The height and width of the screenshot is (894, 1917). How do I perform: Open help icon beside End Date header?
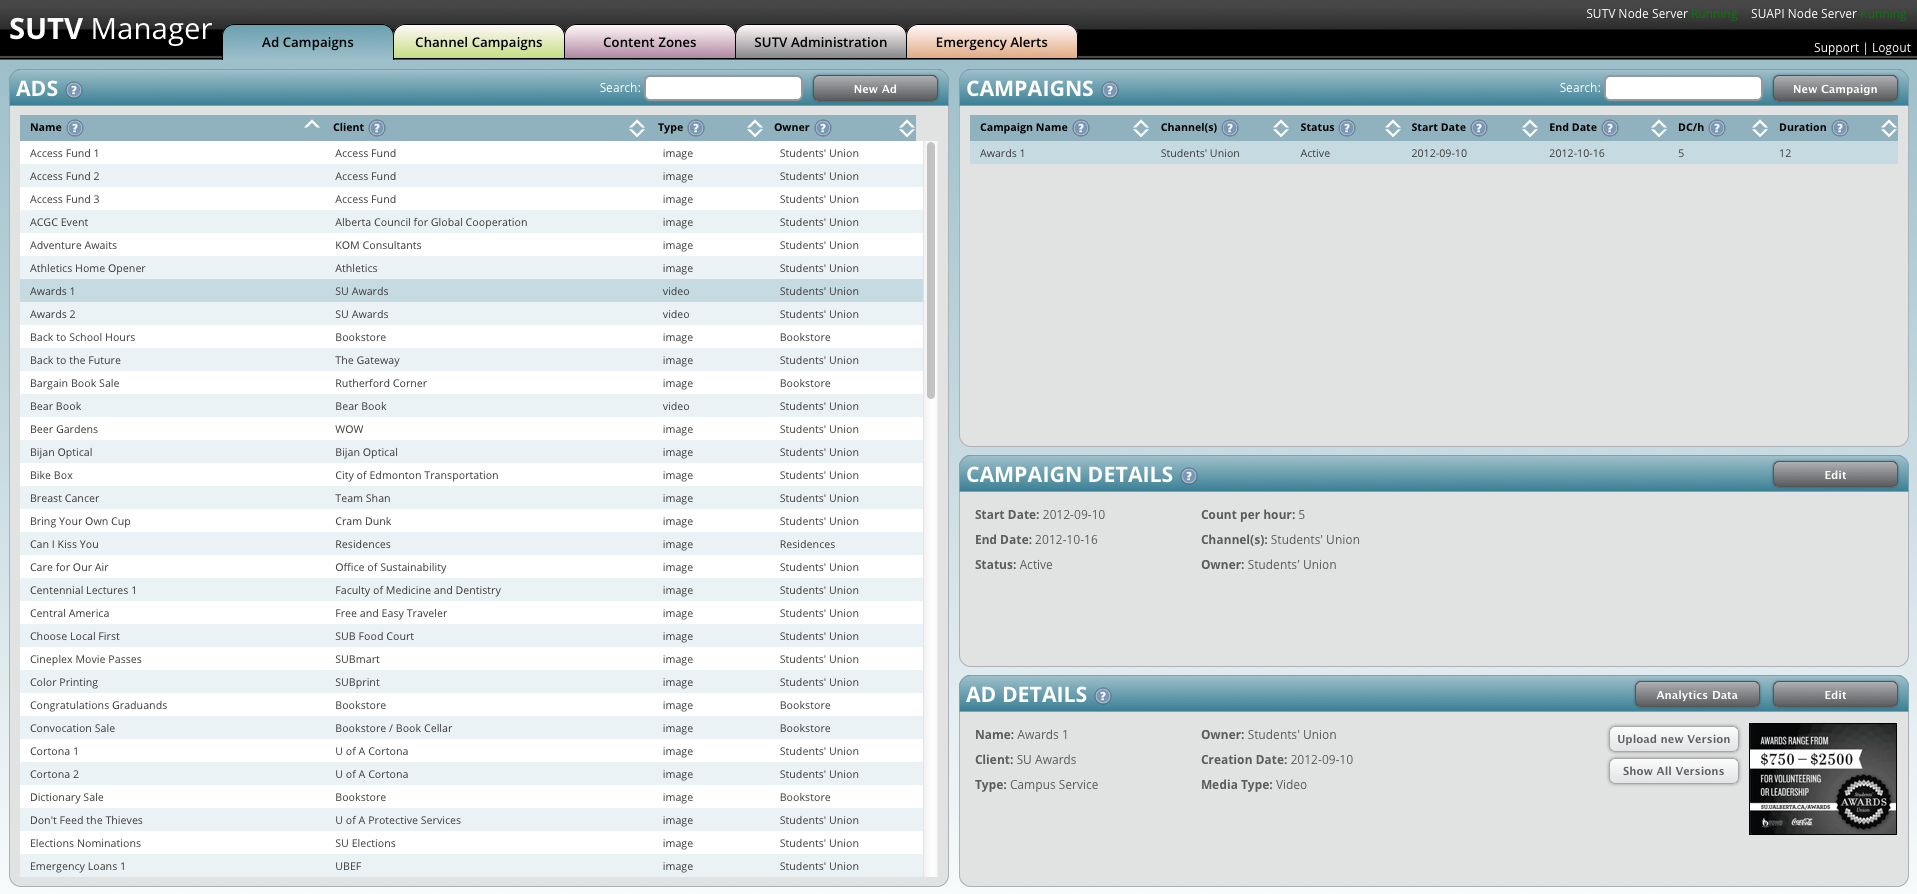(1610, 128)
